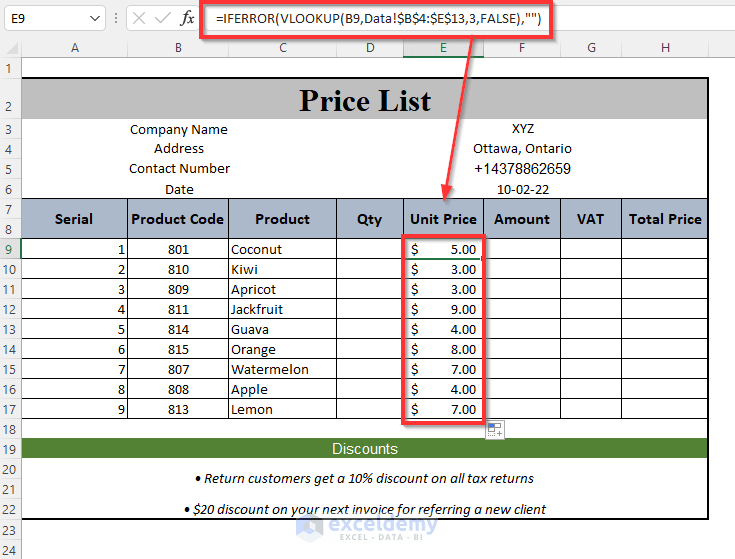
Task: Click the +14378862659 contact number cell
Action: point(522,169)
